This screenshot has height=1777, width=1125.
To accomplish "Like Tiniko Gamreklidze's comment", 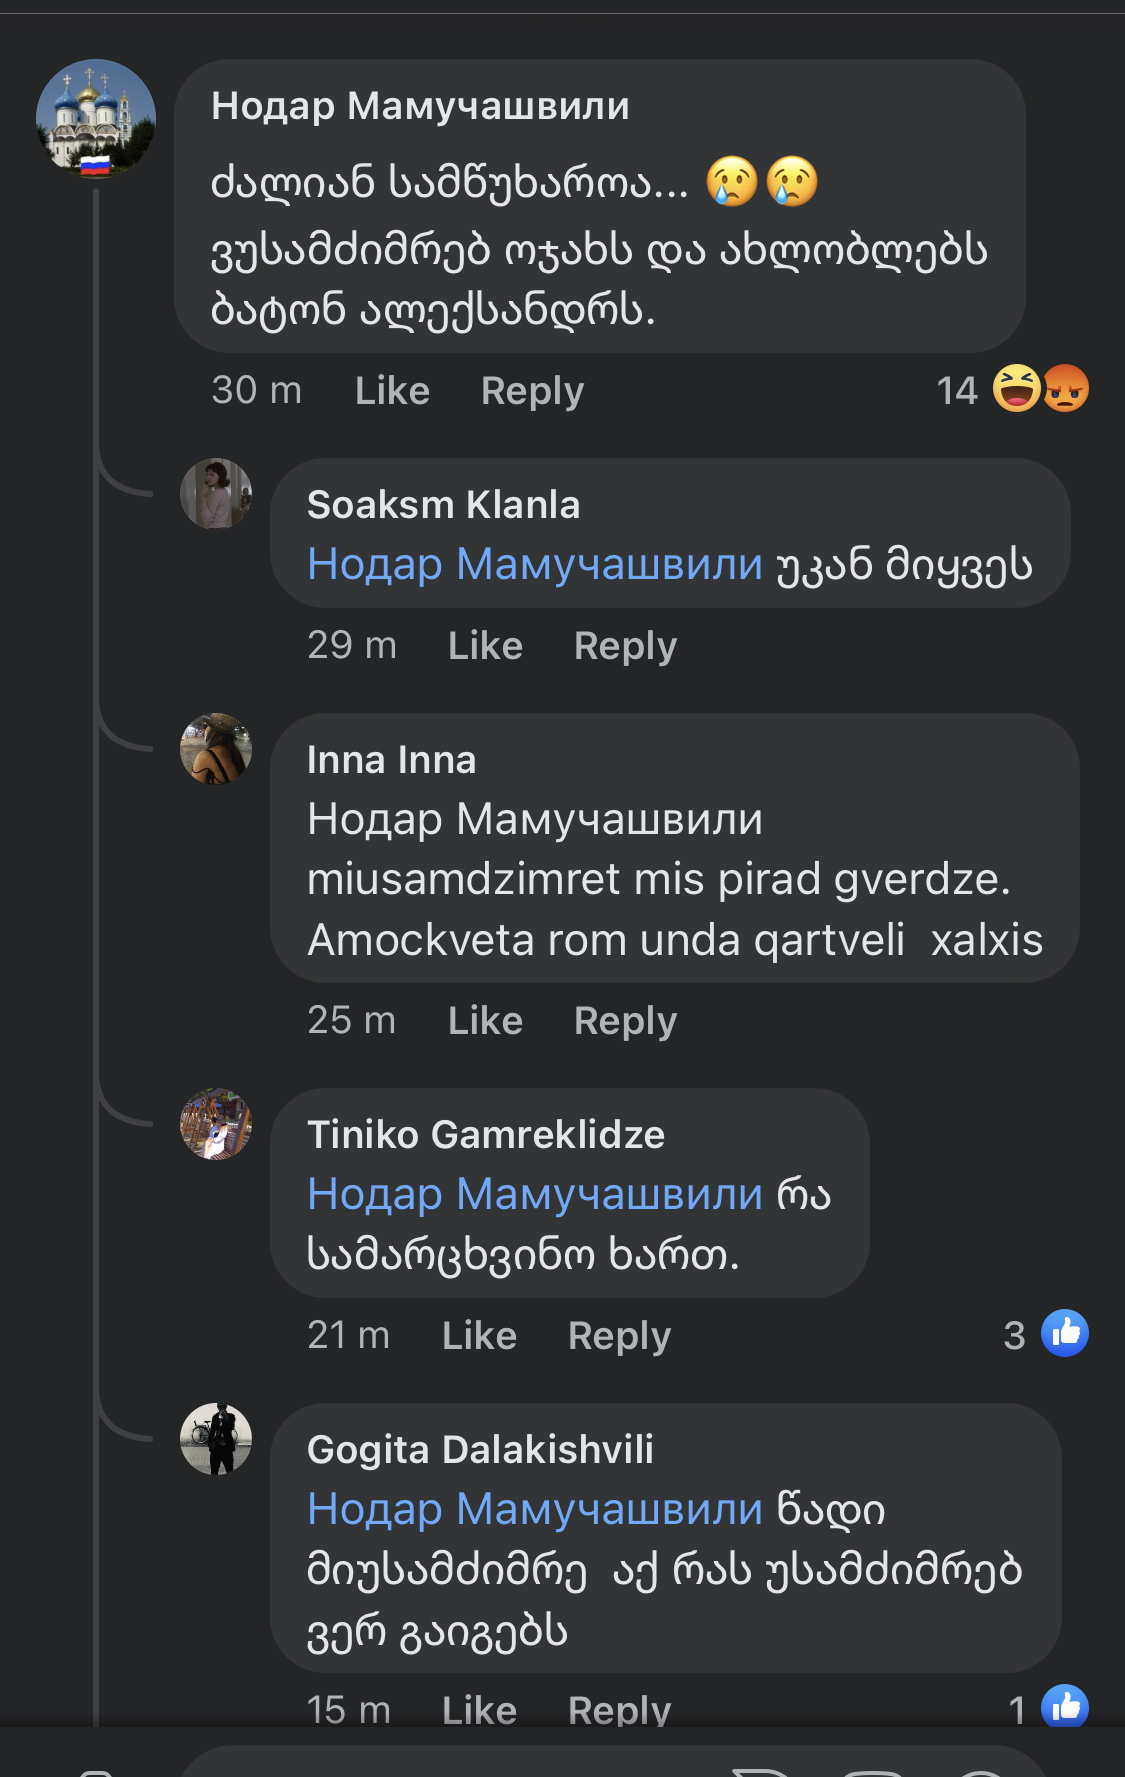I will (479, 1334).
